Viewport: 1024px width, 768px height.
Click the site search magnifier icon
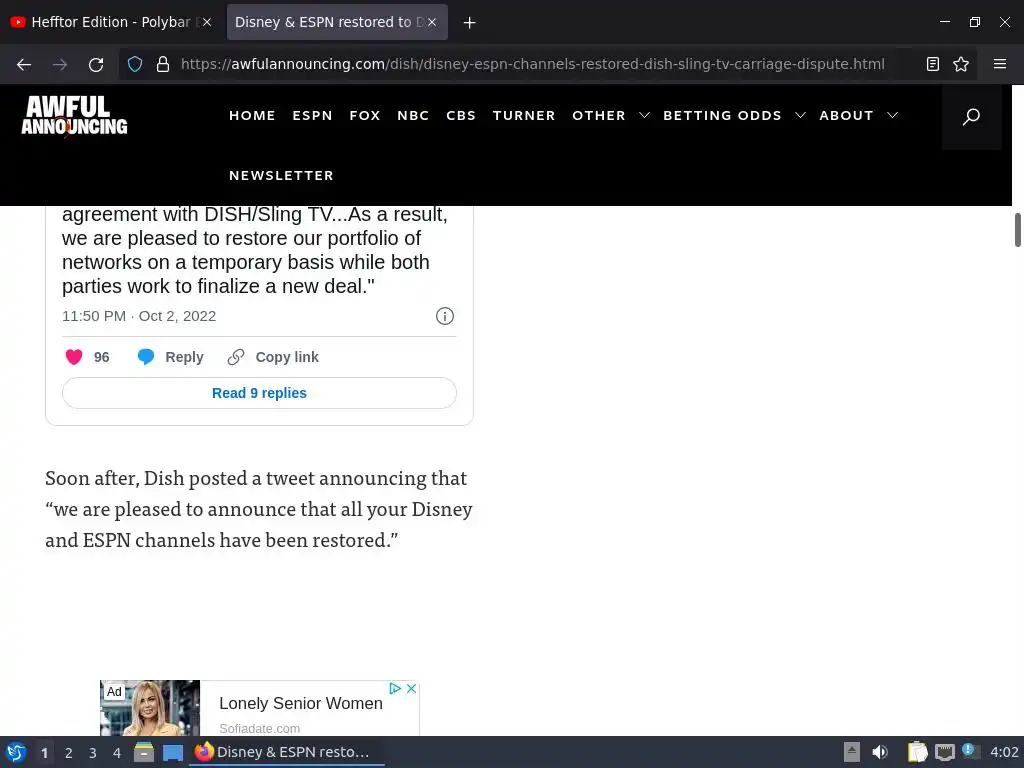(x=971, y=117)
